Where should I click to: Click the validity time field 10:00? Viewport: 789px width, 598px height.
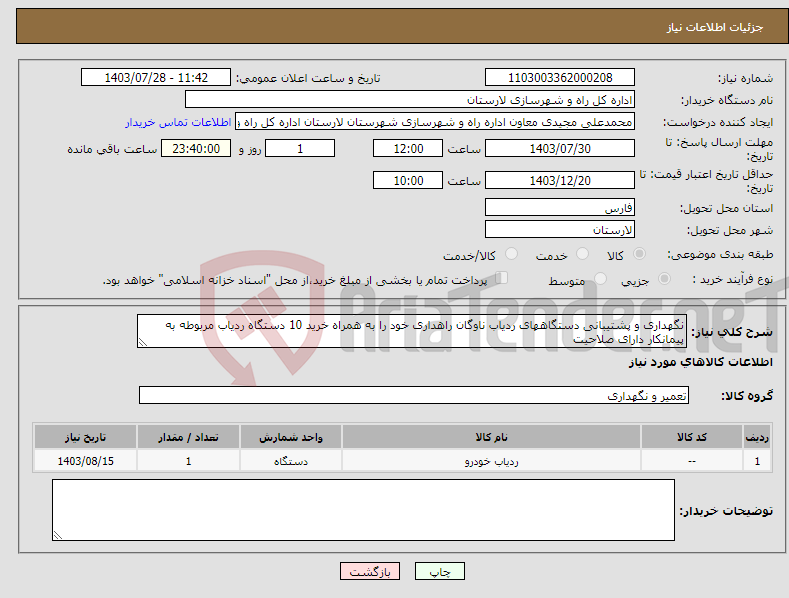point(408,180)
